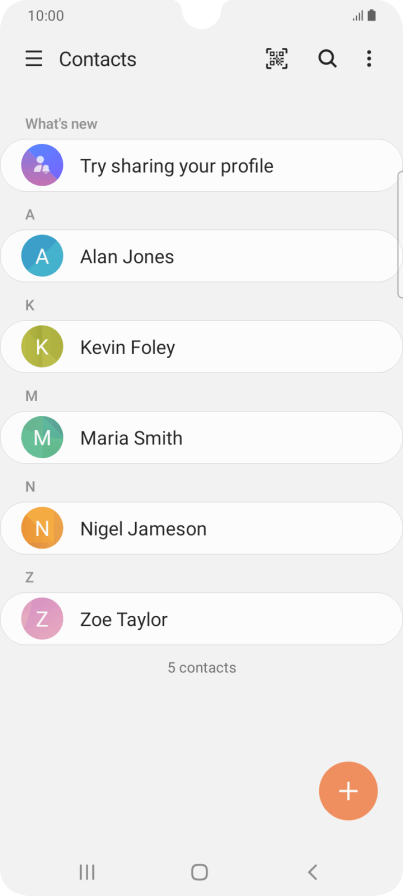Tap the profile sharing avatar icon
Image resolution: width=403 pixels, height=896 pixels.
tap(42, 165)
